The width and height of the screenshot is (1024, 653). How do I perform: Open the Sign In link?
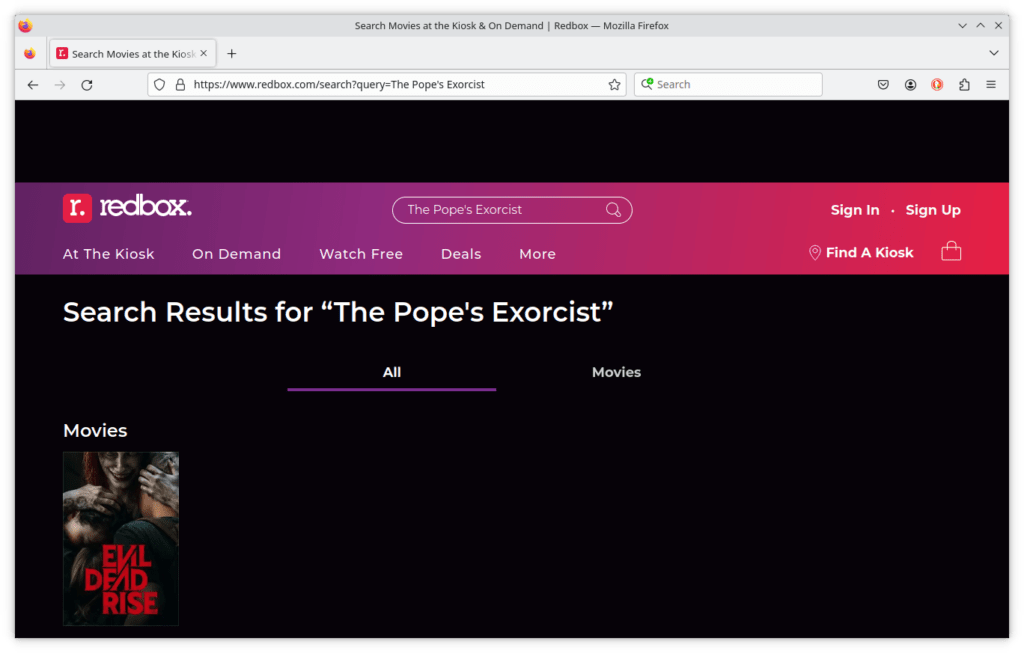coord(854,210)
